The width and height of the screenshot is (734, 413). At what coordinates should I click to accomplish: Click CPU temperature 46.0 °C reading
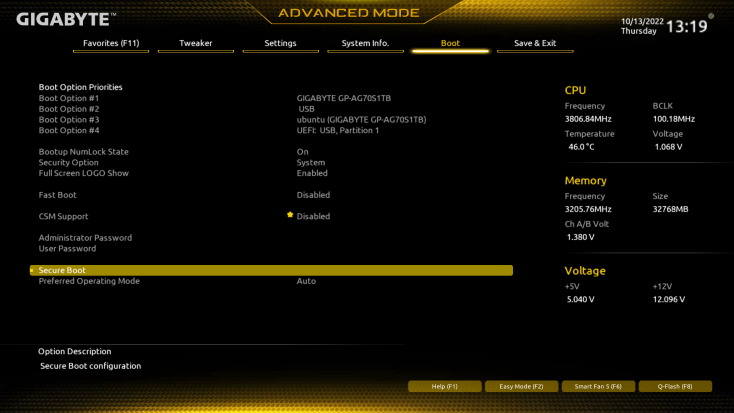[x=581, y=147]
